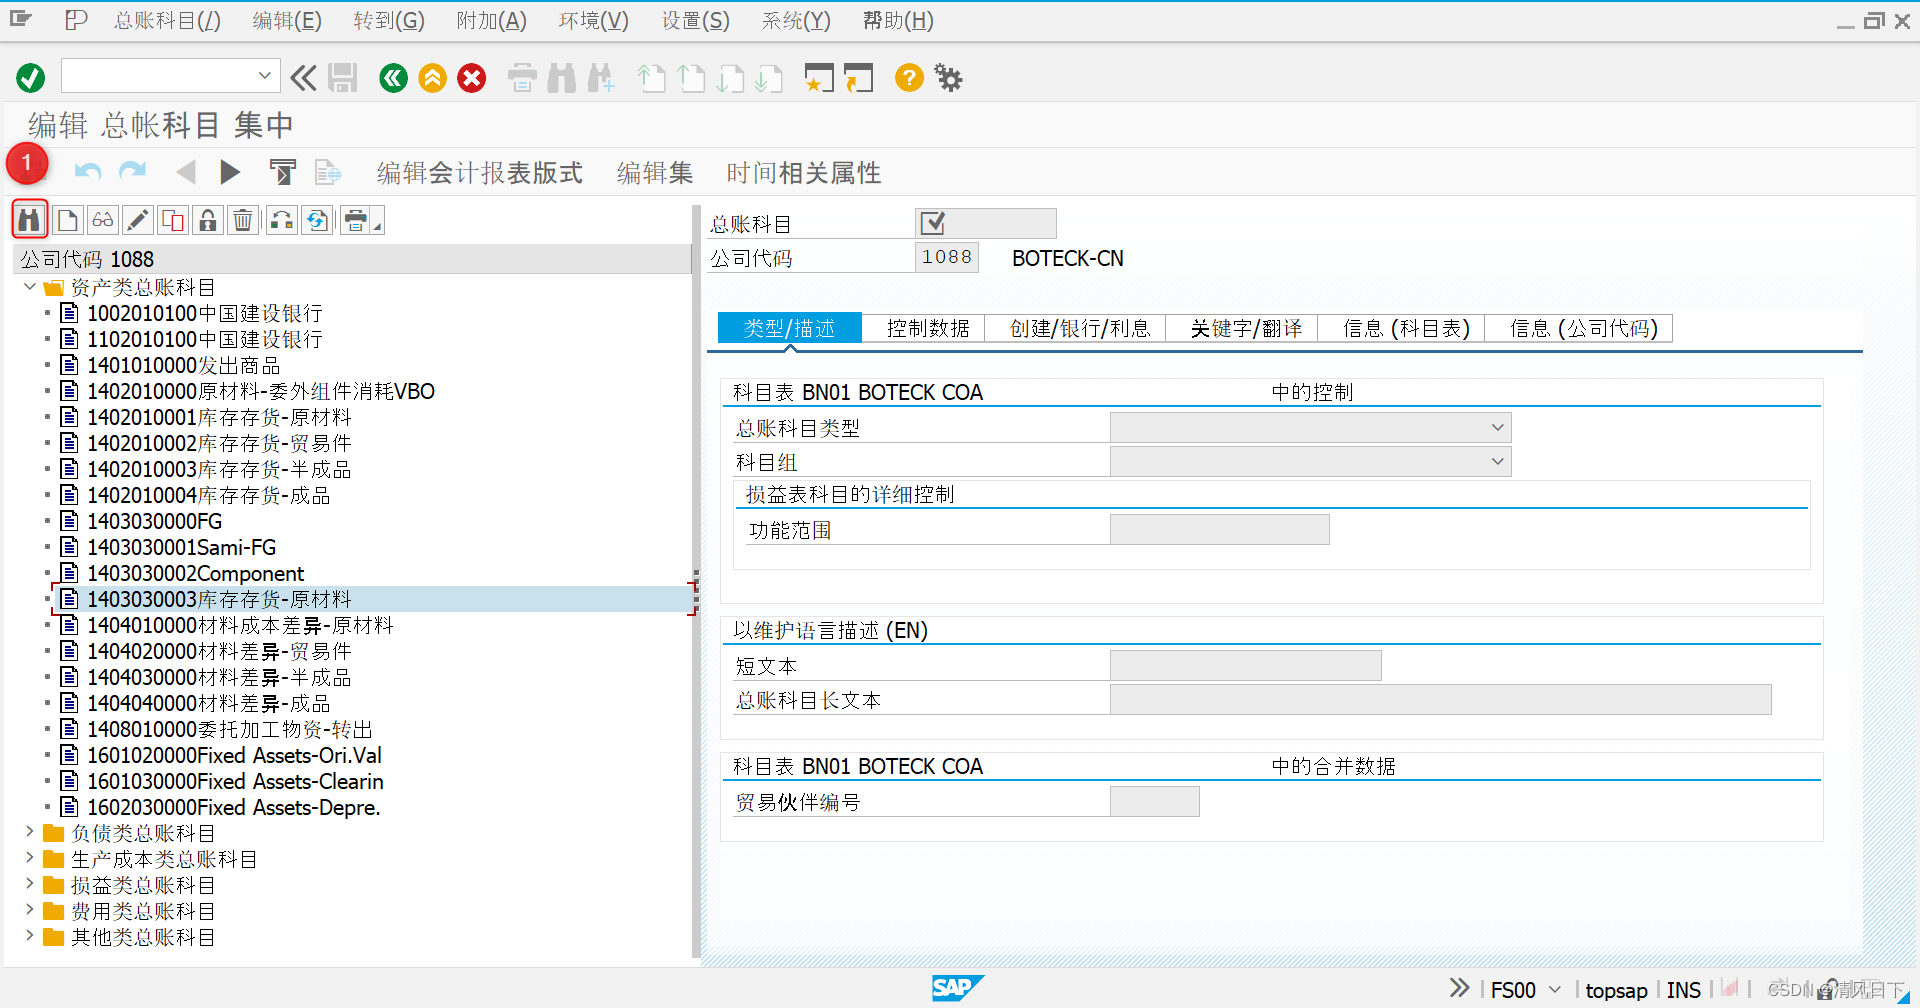This screenshot has width=1920, height=1008.
Task: Open the 环境(V) menu
Action: [x=593, y=21]
